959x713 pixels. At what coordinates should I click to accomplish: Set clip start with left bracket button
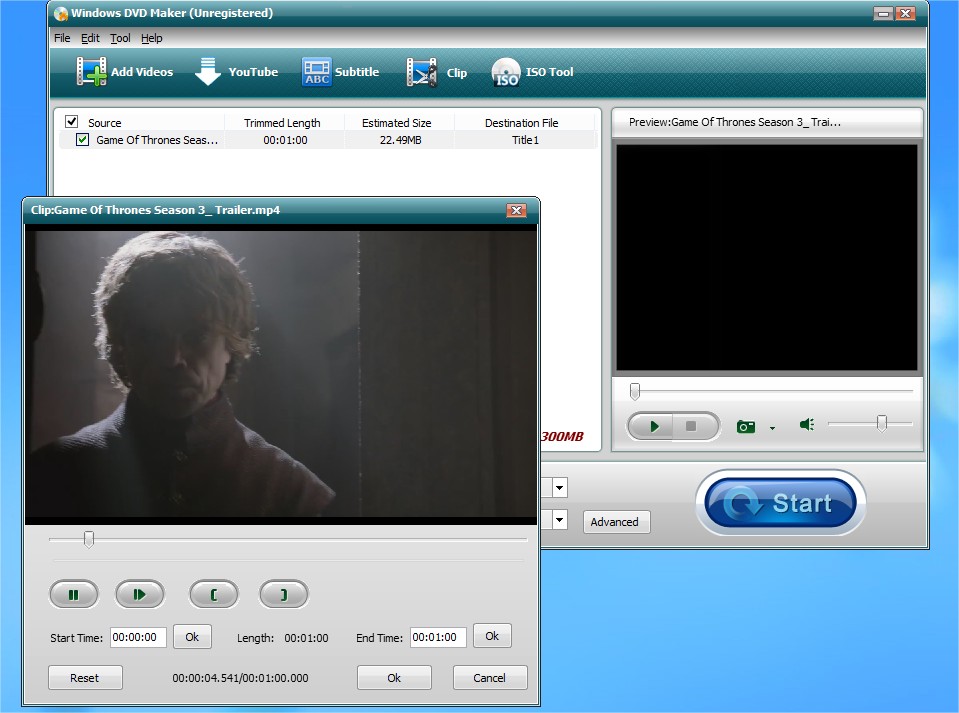pos(213,594)
